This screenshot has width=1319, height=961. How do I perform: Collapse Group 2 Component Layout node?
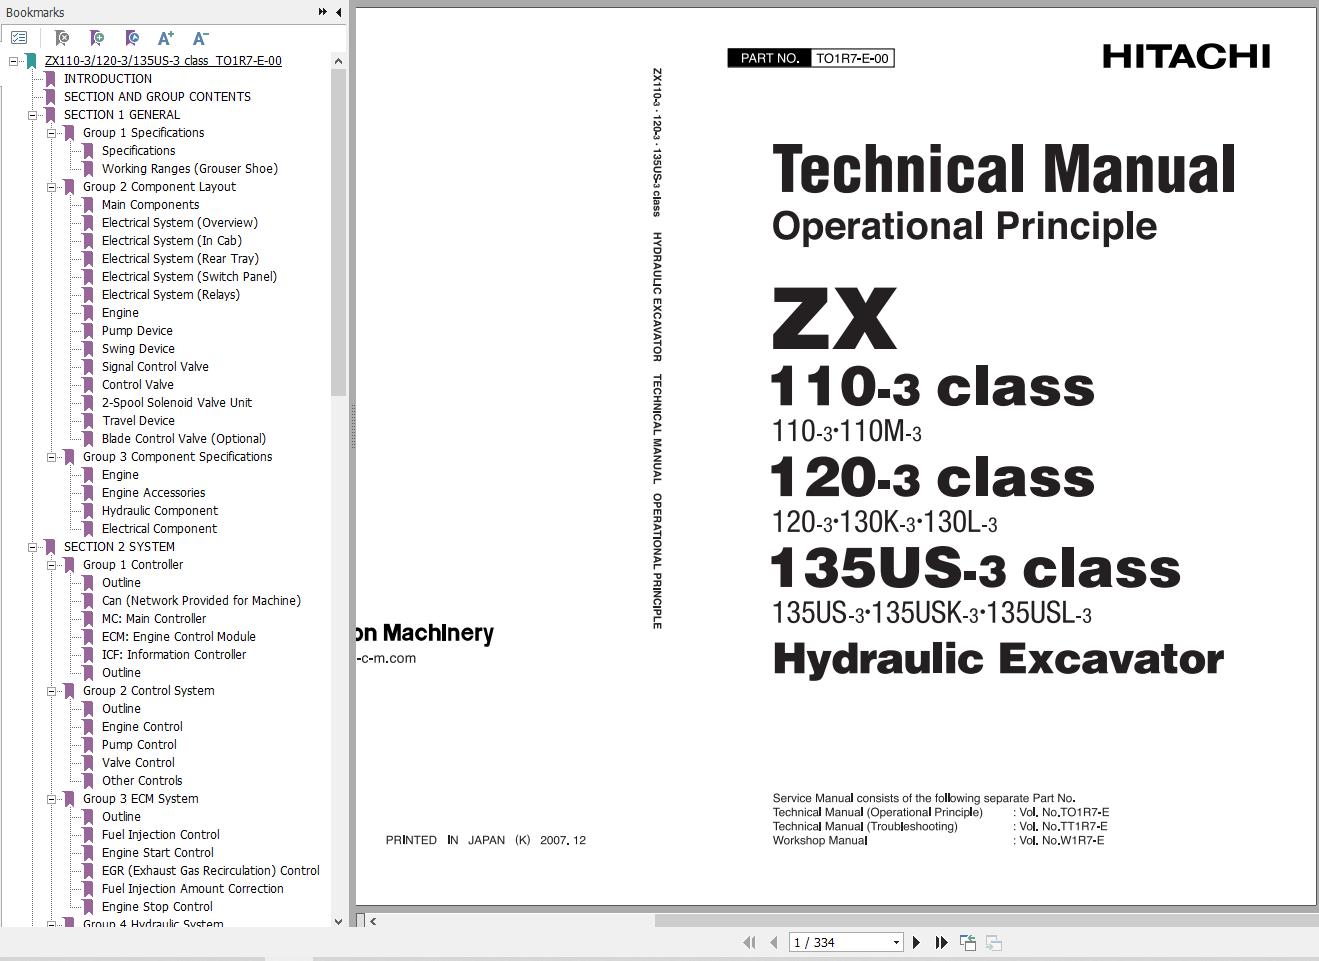click(x=52, y=187)
